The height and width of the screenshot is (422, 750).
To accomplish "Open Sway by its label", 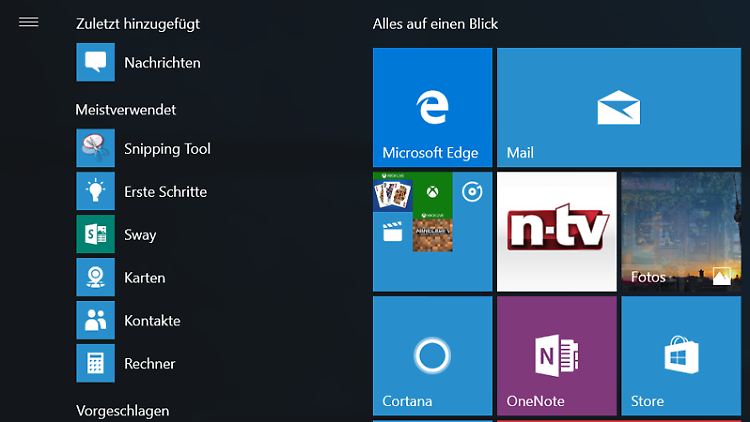I will [140, 235].
